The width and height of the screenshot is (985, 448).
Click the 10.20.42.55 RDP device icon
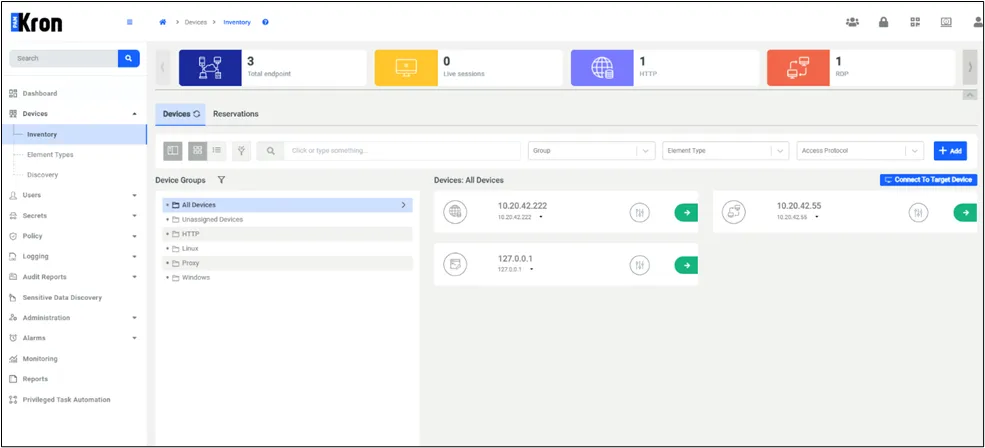click(734, 212)
